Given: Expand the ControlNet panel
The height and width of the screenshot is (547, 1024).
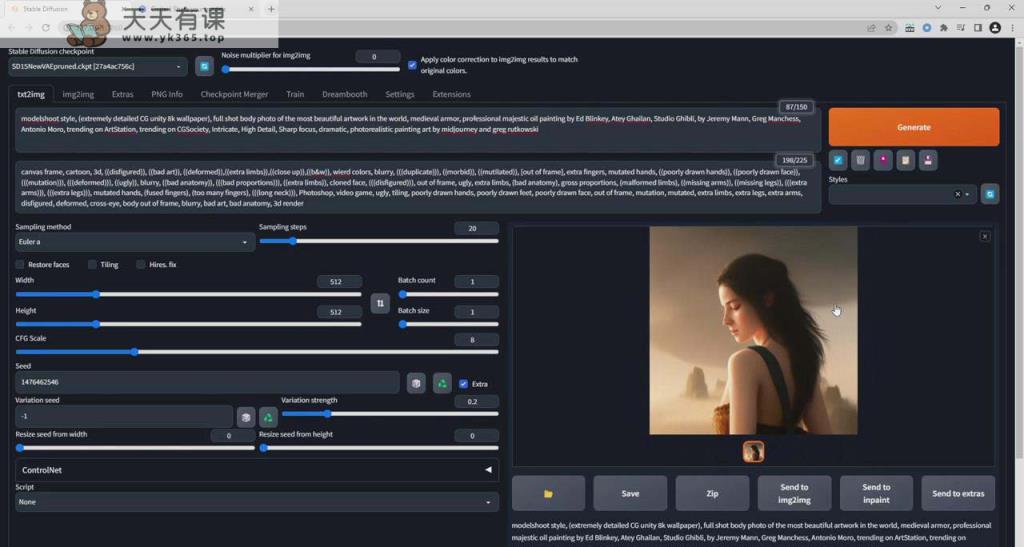Looking at the screenshot, I should pyautogui.click(x=257, y=470).
